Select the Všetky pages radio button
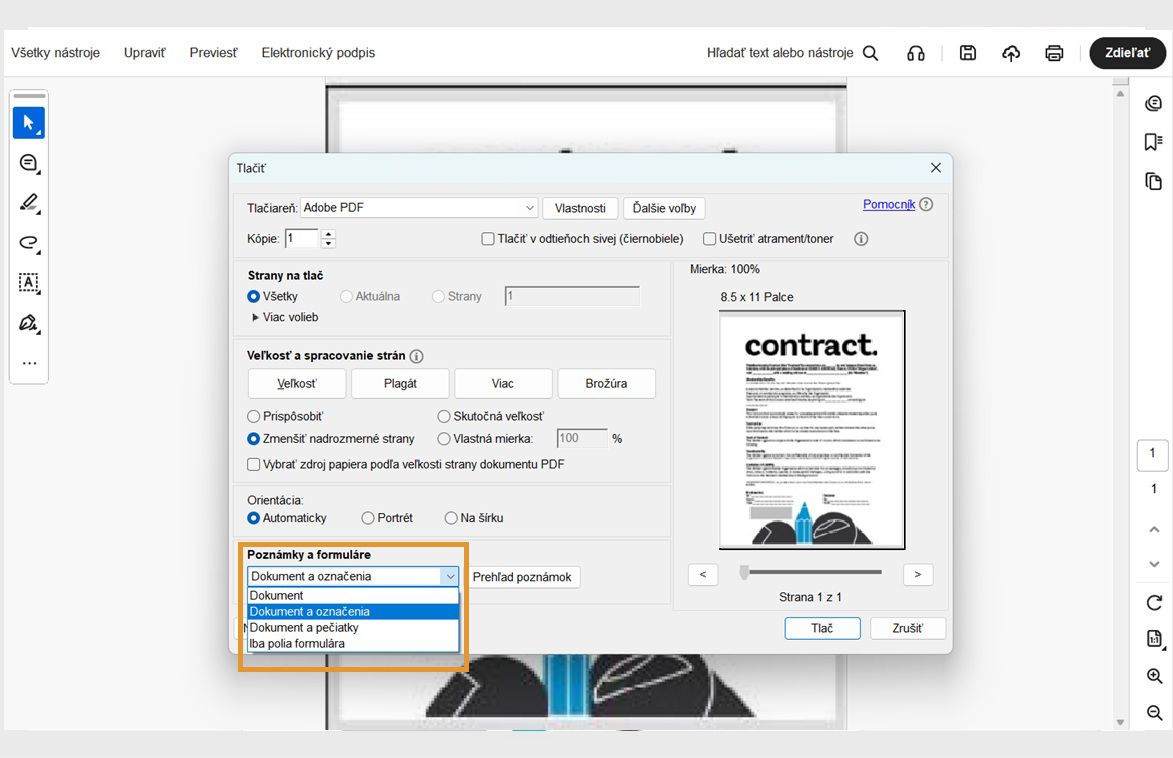Screen dimensions: 1173x758 [x=254, y=296]
